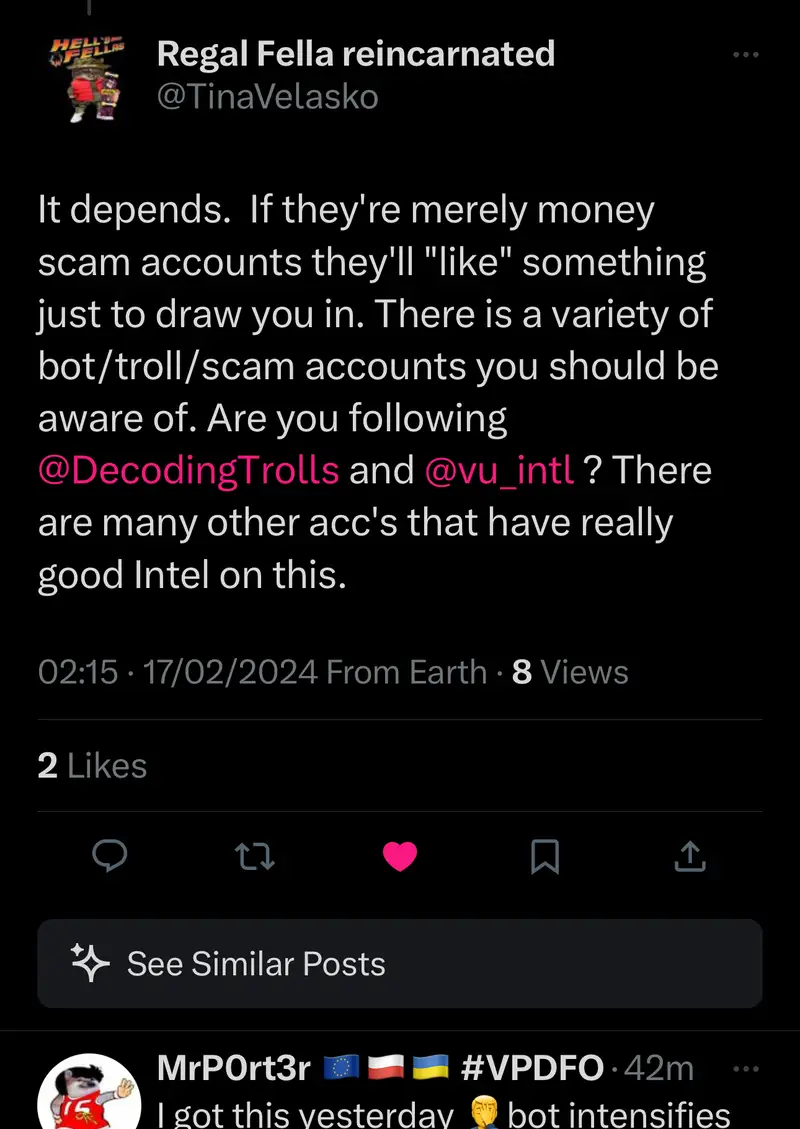Share the post using the upload icon

(x=690, y=856)
